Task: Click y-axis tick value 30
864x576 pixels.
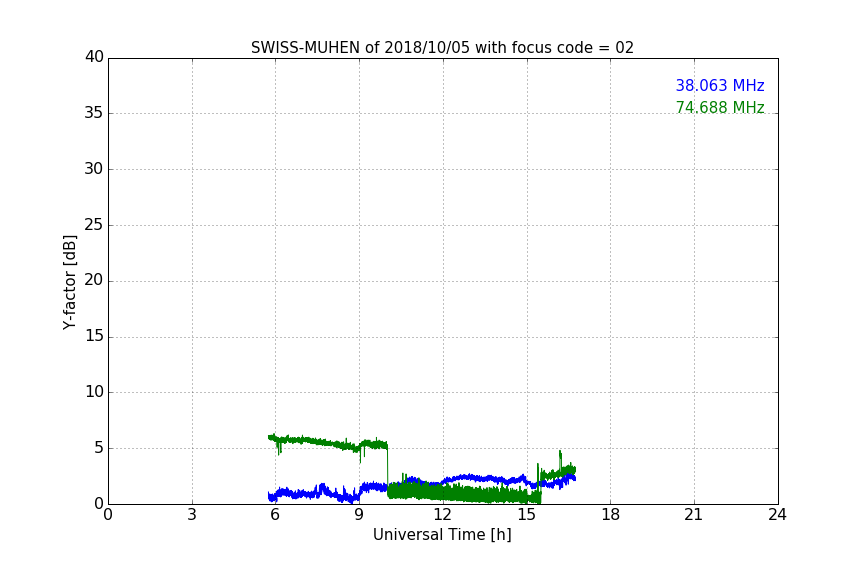Action: tap(94, 168)
